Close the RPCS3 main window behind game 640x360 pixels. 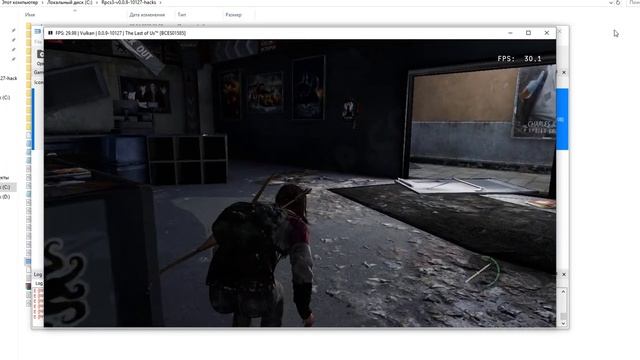pos(560,31)
